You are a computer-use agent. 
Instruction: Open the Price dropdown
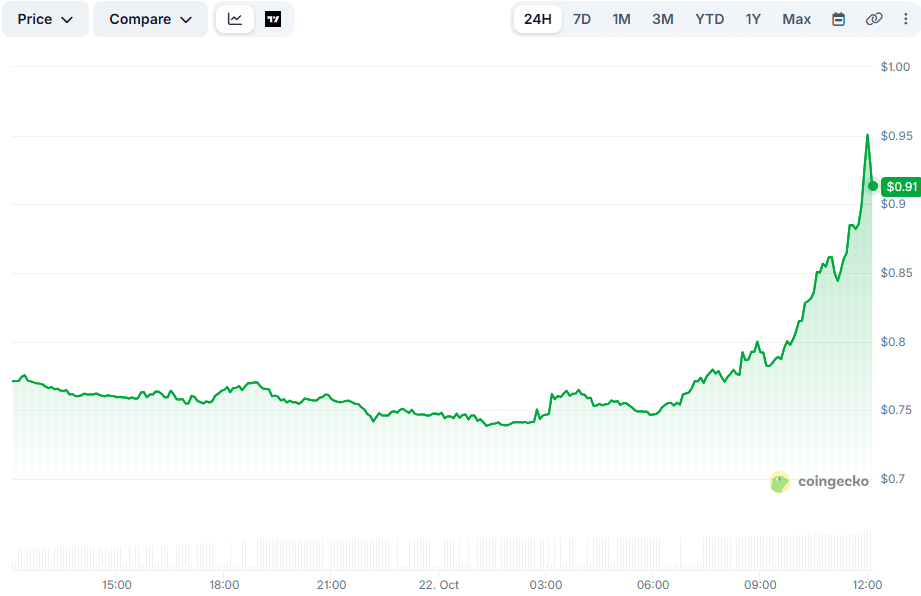45,19
